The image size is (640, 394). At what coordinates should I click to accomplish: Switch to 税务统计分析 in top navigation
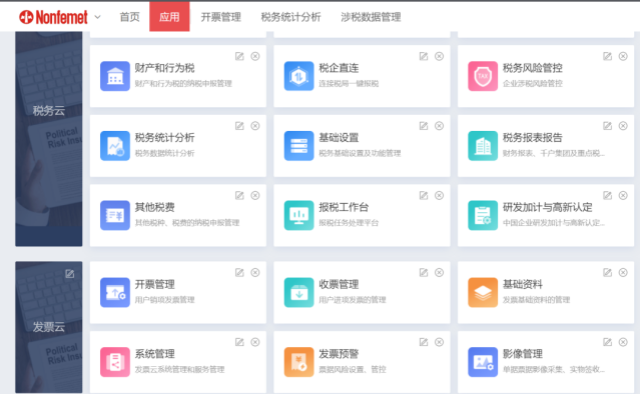[291, 17]
